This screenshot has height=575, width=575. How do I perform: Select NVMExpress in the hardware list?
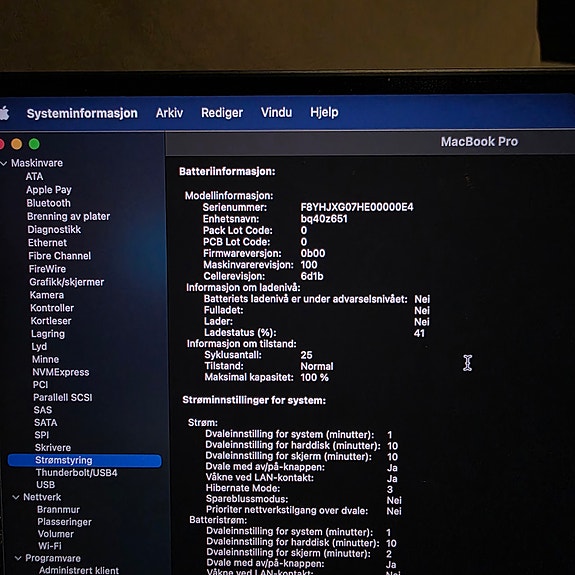tap(61, 372)
